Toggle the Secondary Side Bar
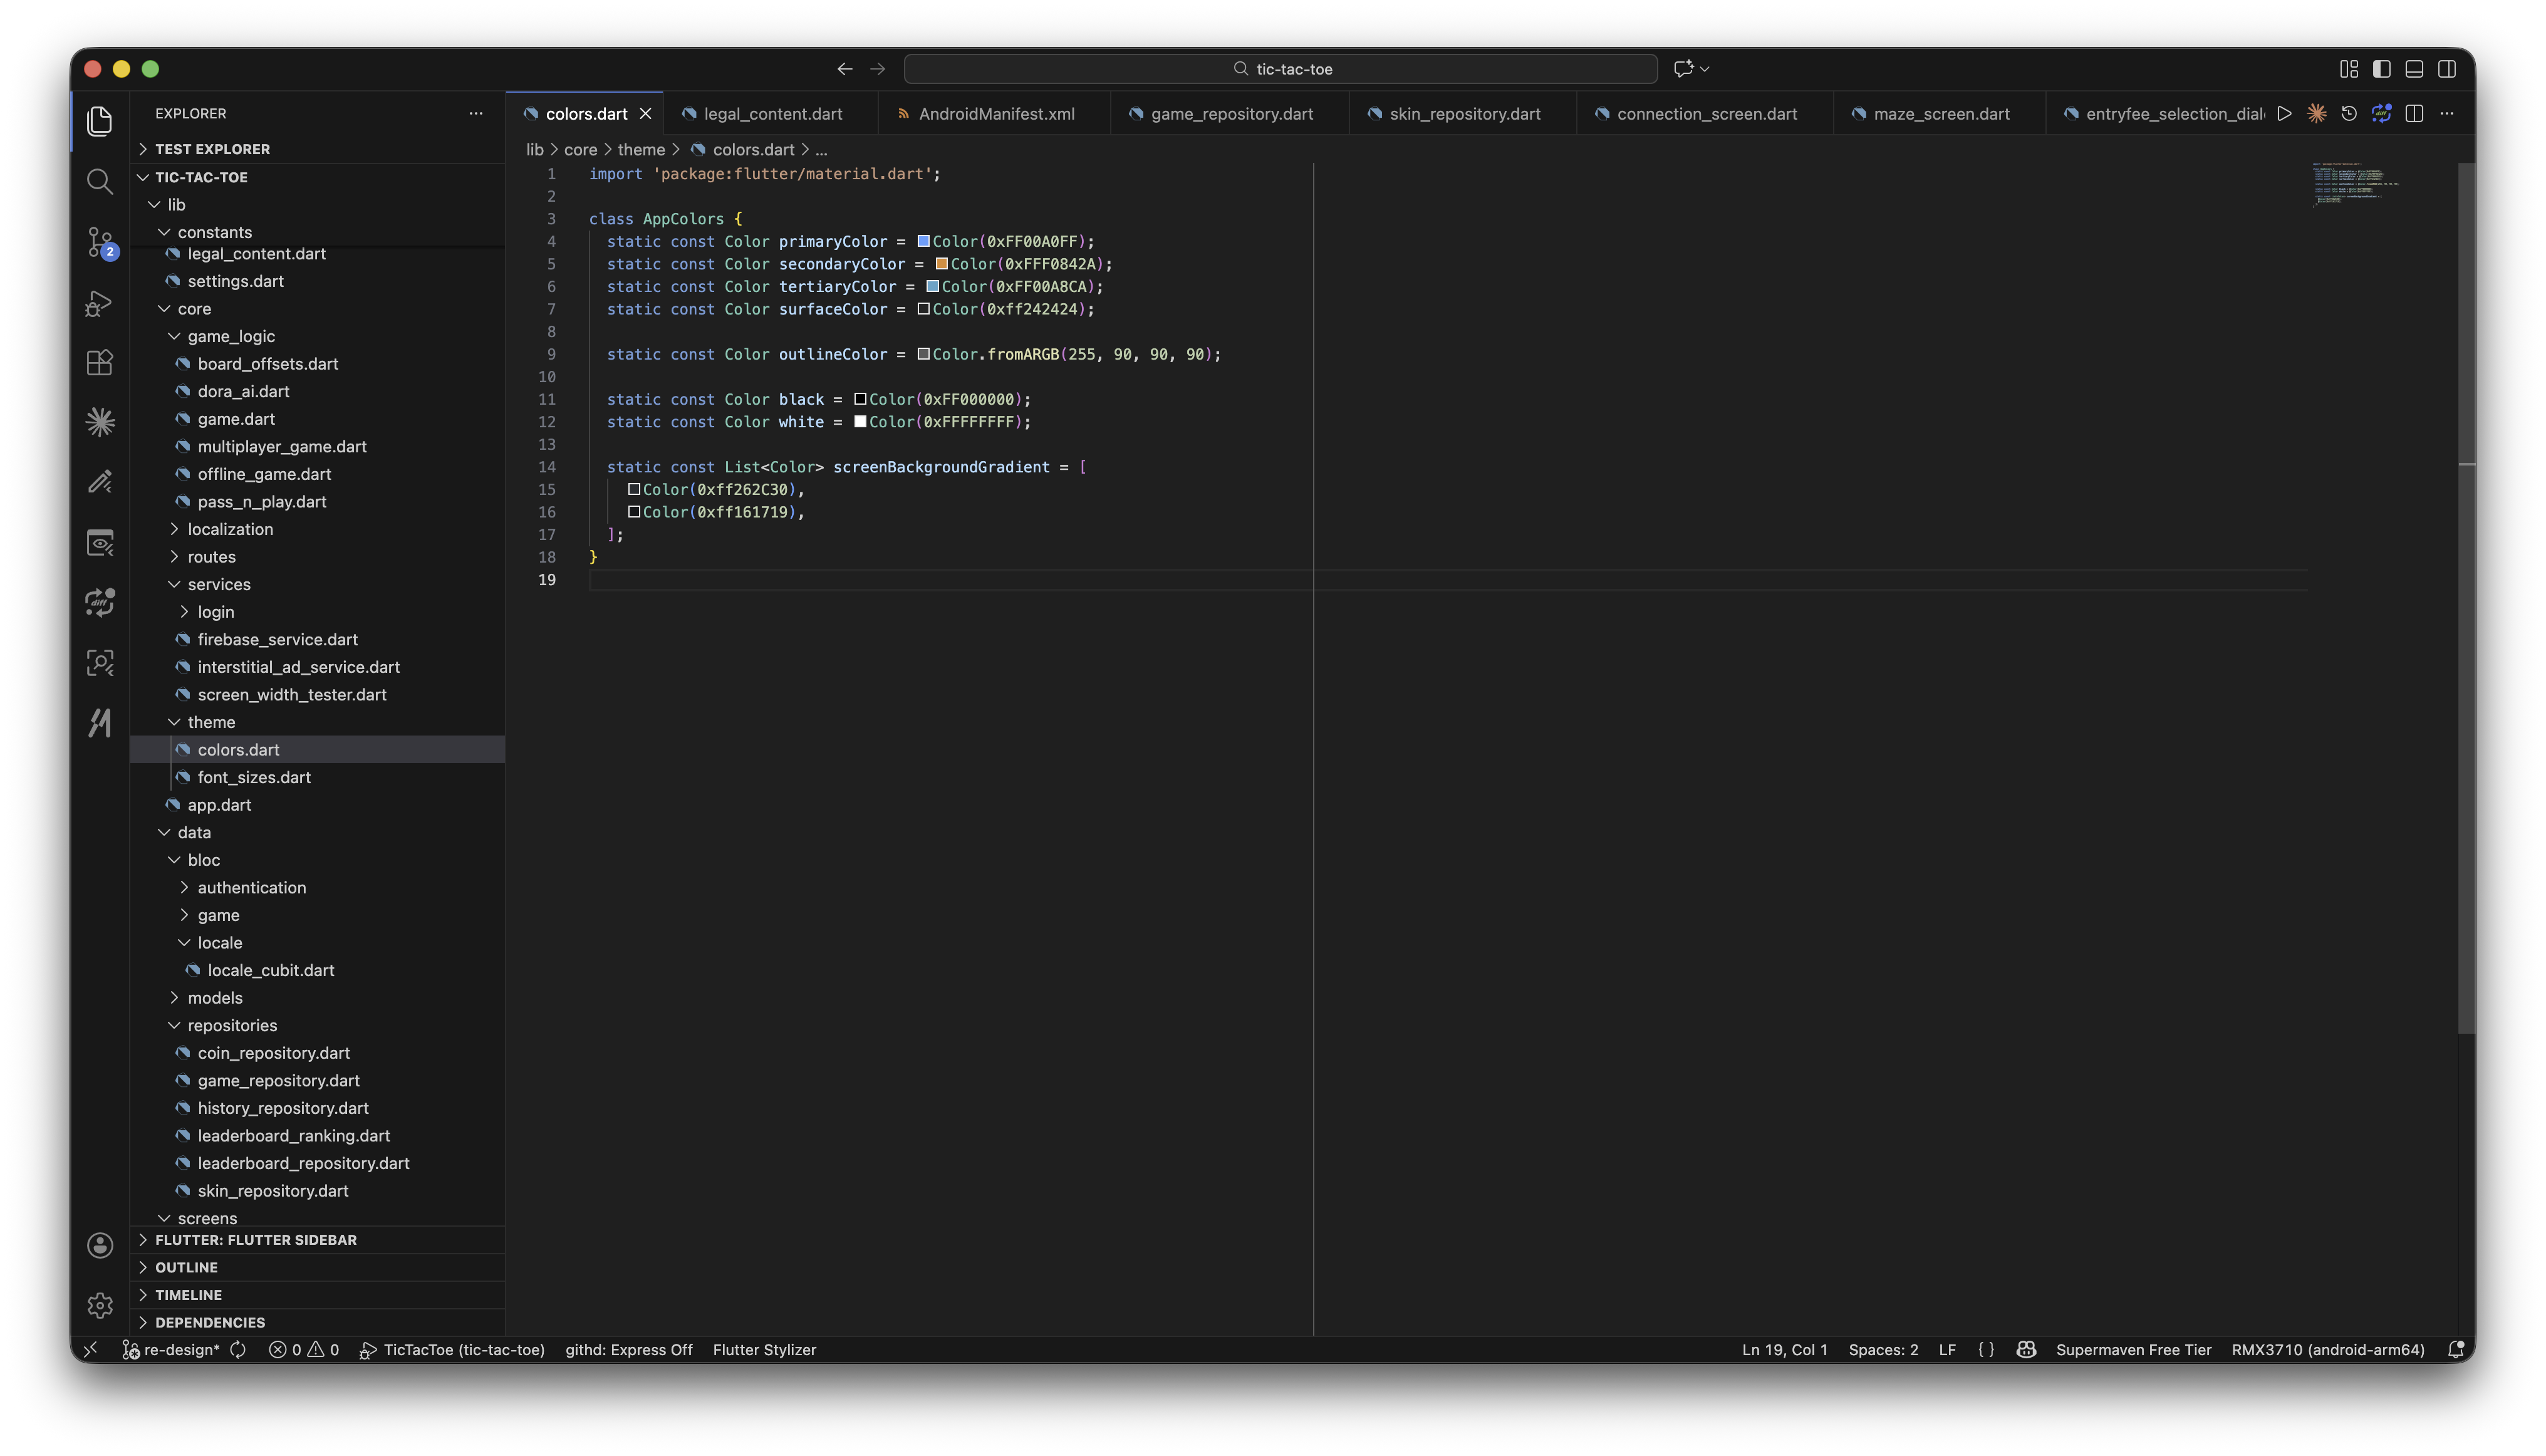Image resolution: width=2546 pixels, height=1456 pixels. tap(2447, 69)
